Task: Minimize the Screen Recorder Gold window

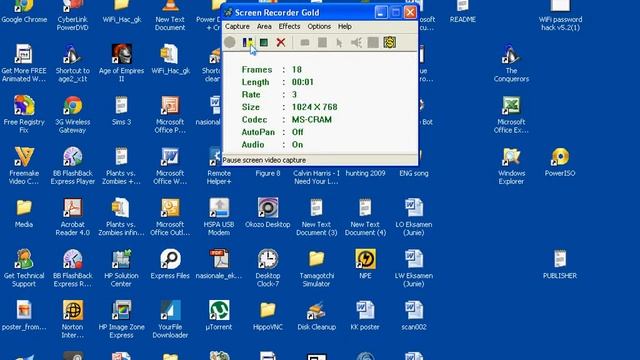Action: pos(381,13)
